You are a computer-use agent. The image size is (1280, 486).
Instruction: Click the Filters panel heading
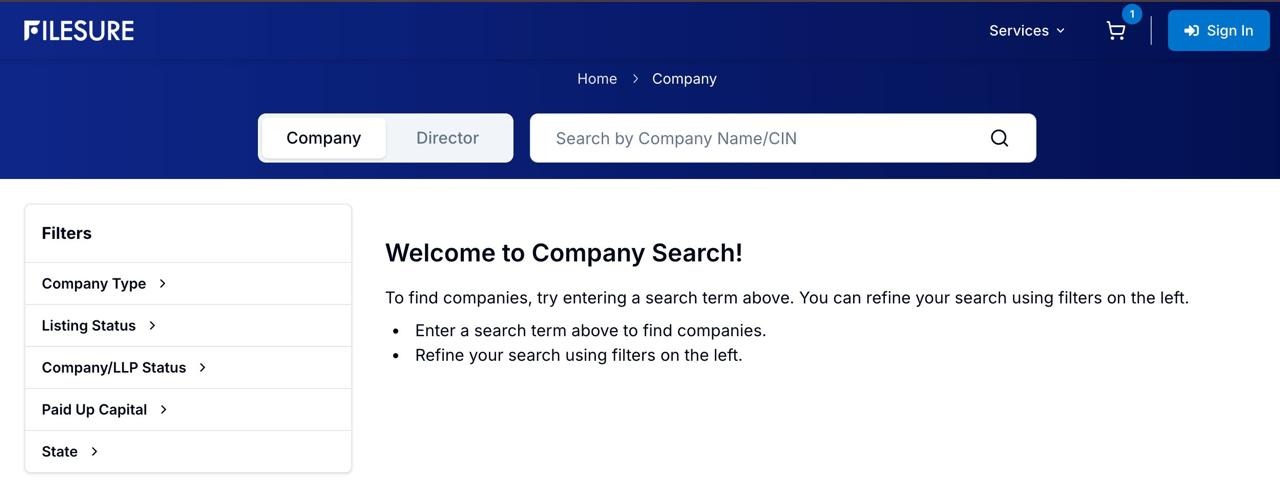67,233
